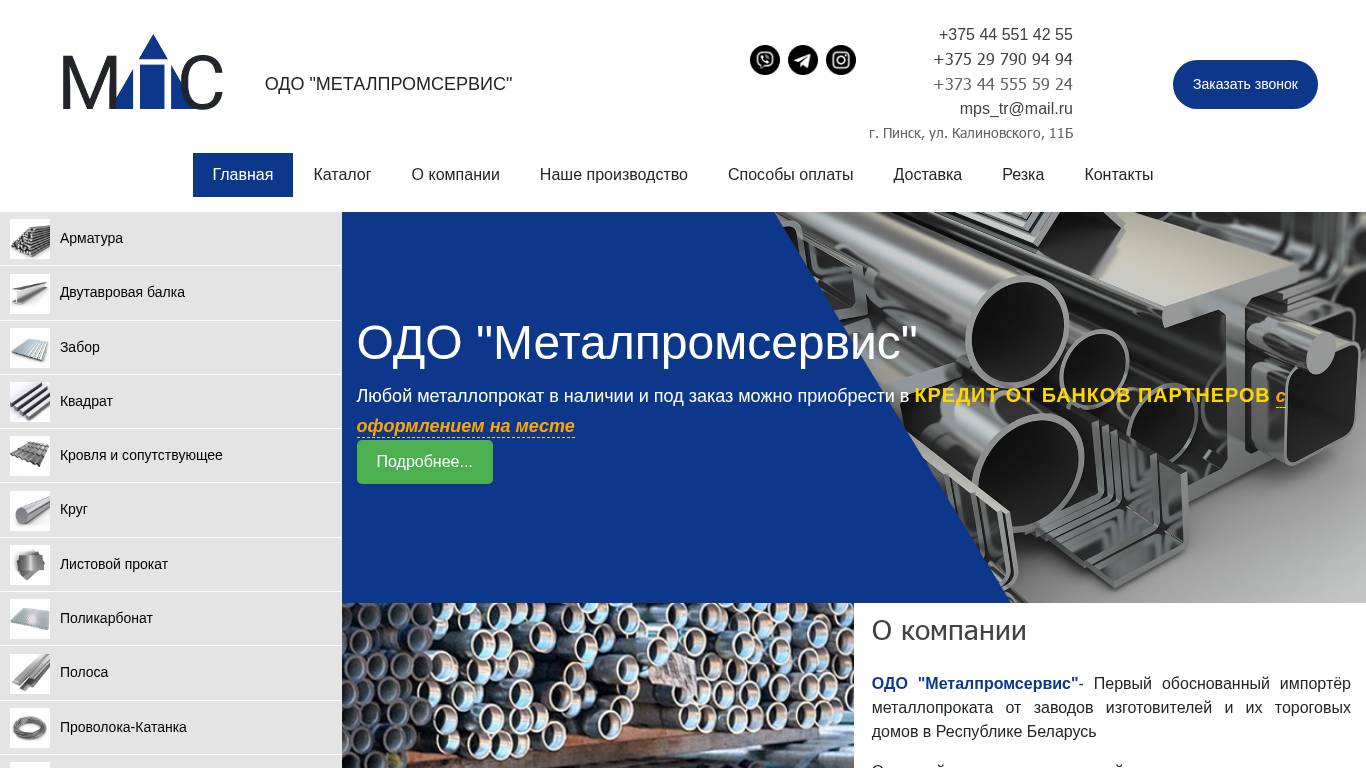This screenshot has width=1366, height=768.
Task: Open the Проволока-Катанка category link
Action: click(x=123, y=727)
